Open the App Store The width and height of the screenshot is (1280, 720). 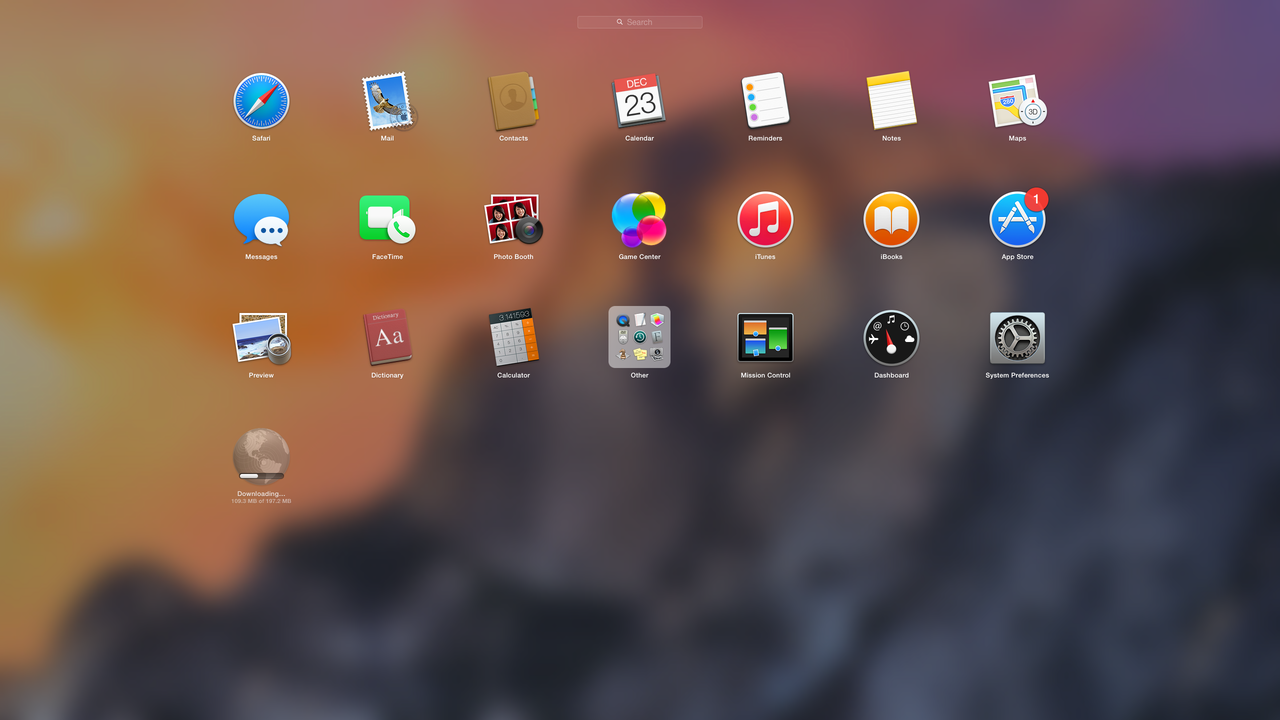(x=1017, y=220)
